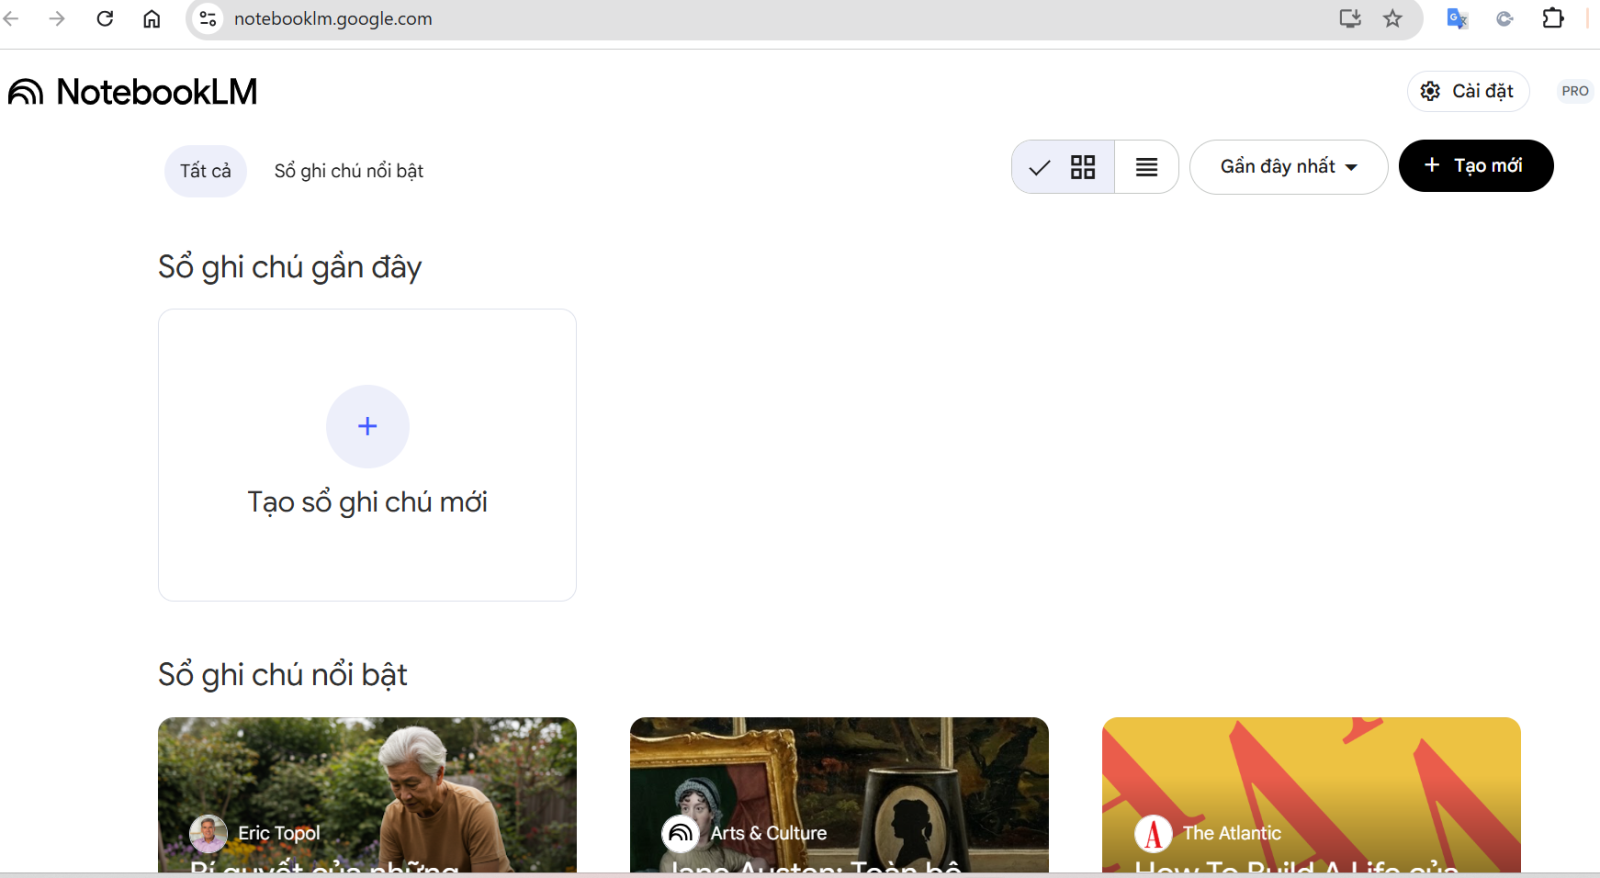Screen dimensions: 1600x878
Task: Open the browser extensions puzzle icon
Action: [x=1553, y=19]
